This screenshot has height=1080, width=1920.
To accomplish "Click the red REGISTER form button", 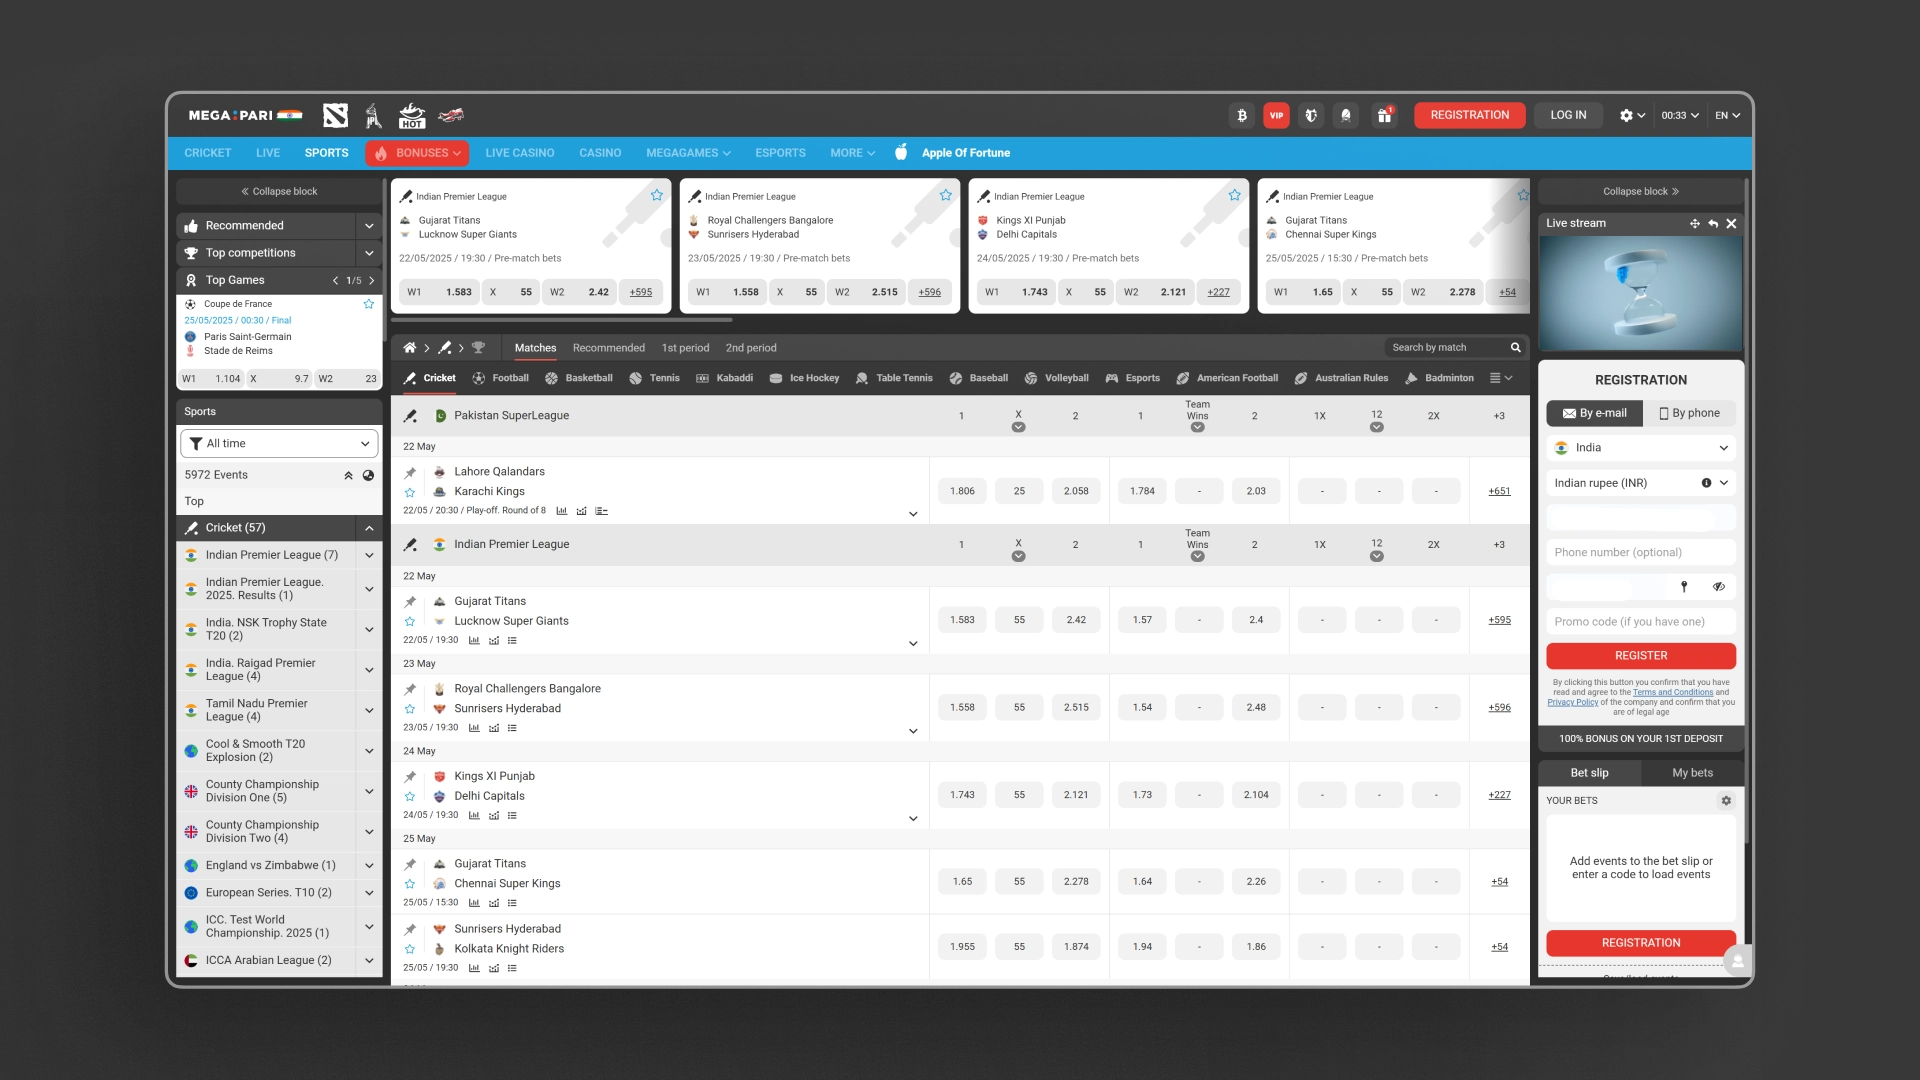I will click(x=1641, y=656).
